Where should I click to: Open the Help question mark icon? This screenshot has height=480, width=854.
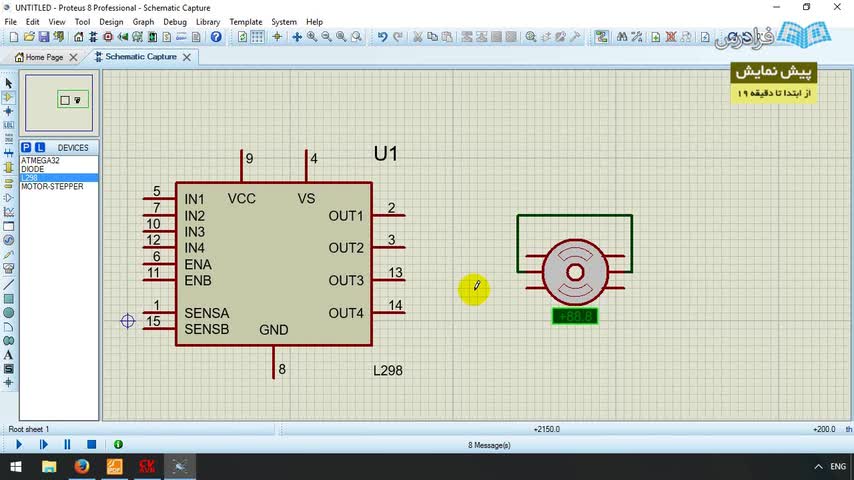pos(216,37)
